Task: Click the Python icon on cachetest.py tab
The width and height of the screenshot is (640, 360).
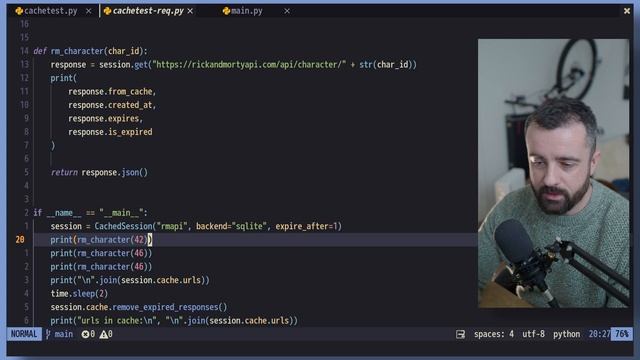Action: pos(19,11)
